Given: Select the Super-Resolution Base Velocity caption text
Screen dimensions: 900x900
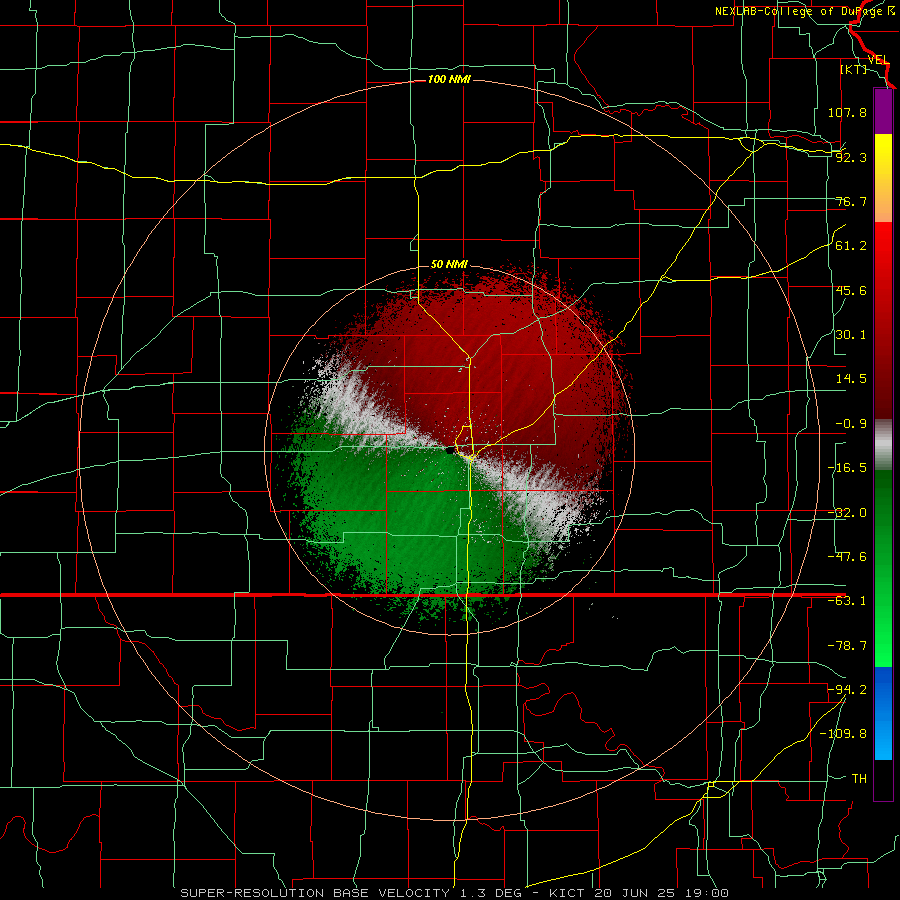Looking at the screenshot, I should [x=455, y=893].
